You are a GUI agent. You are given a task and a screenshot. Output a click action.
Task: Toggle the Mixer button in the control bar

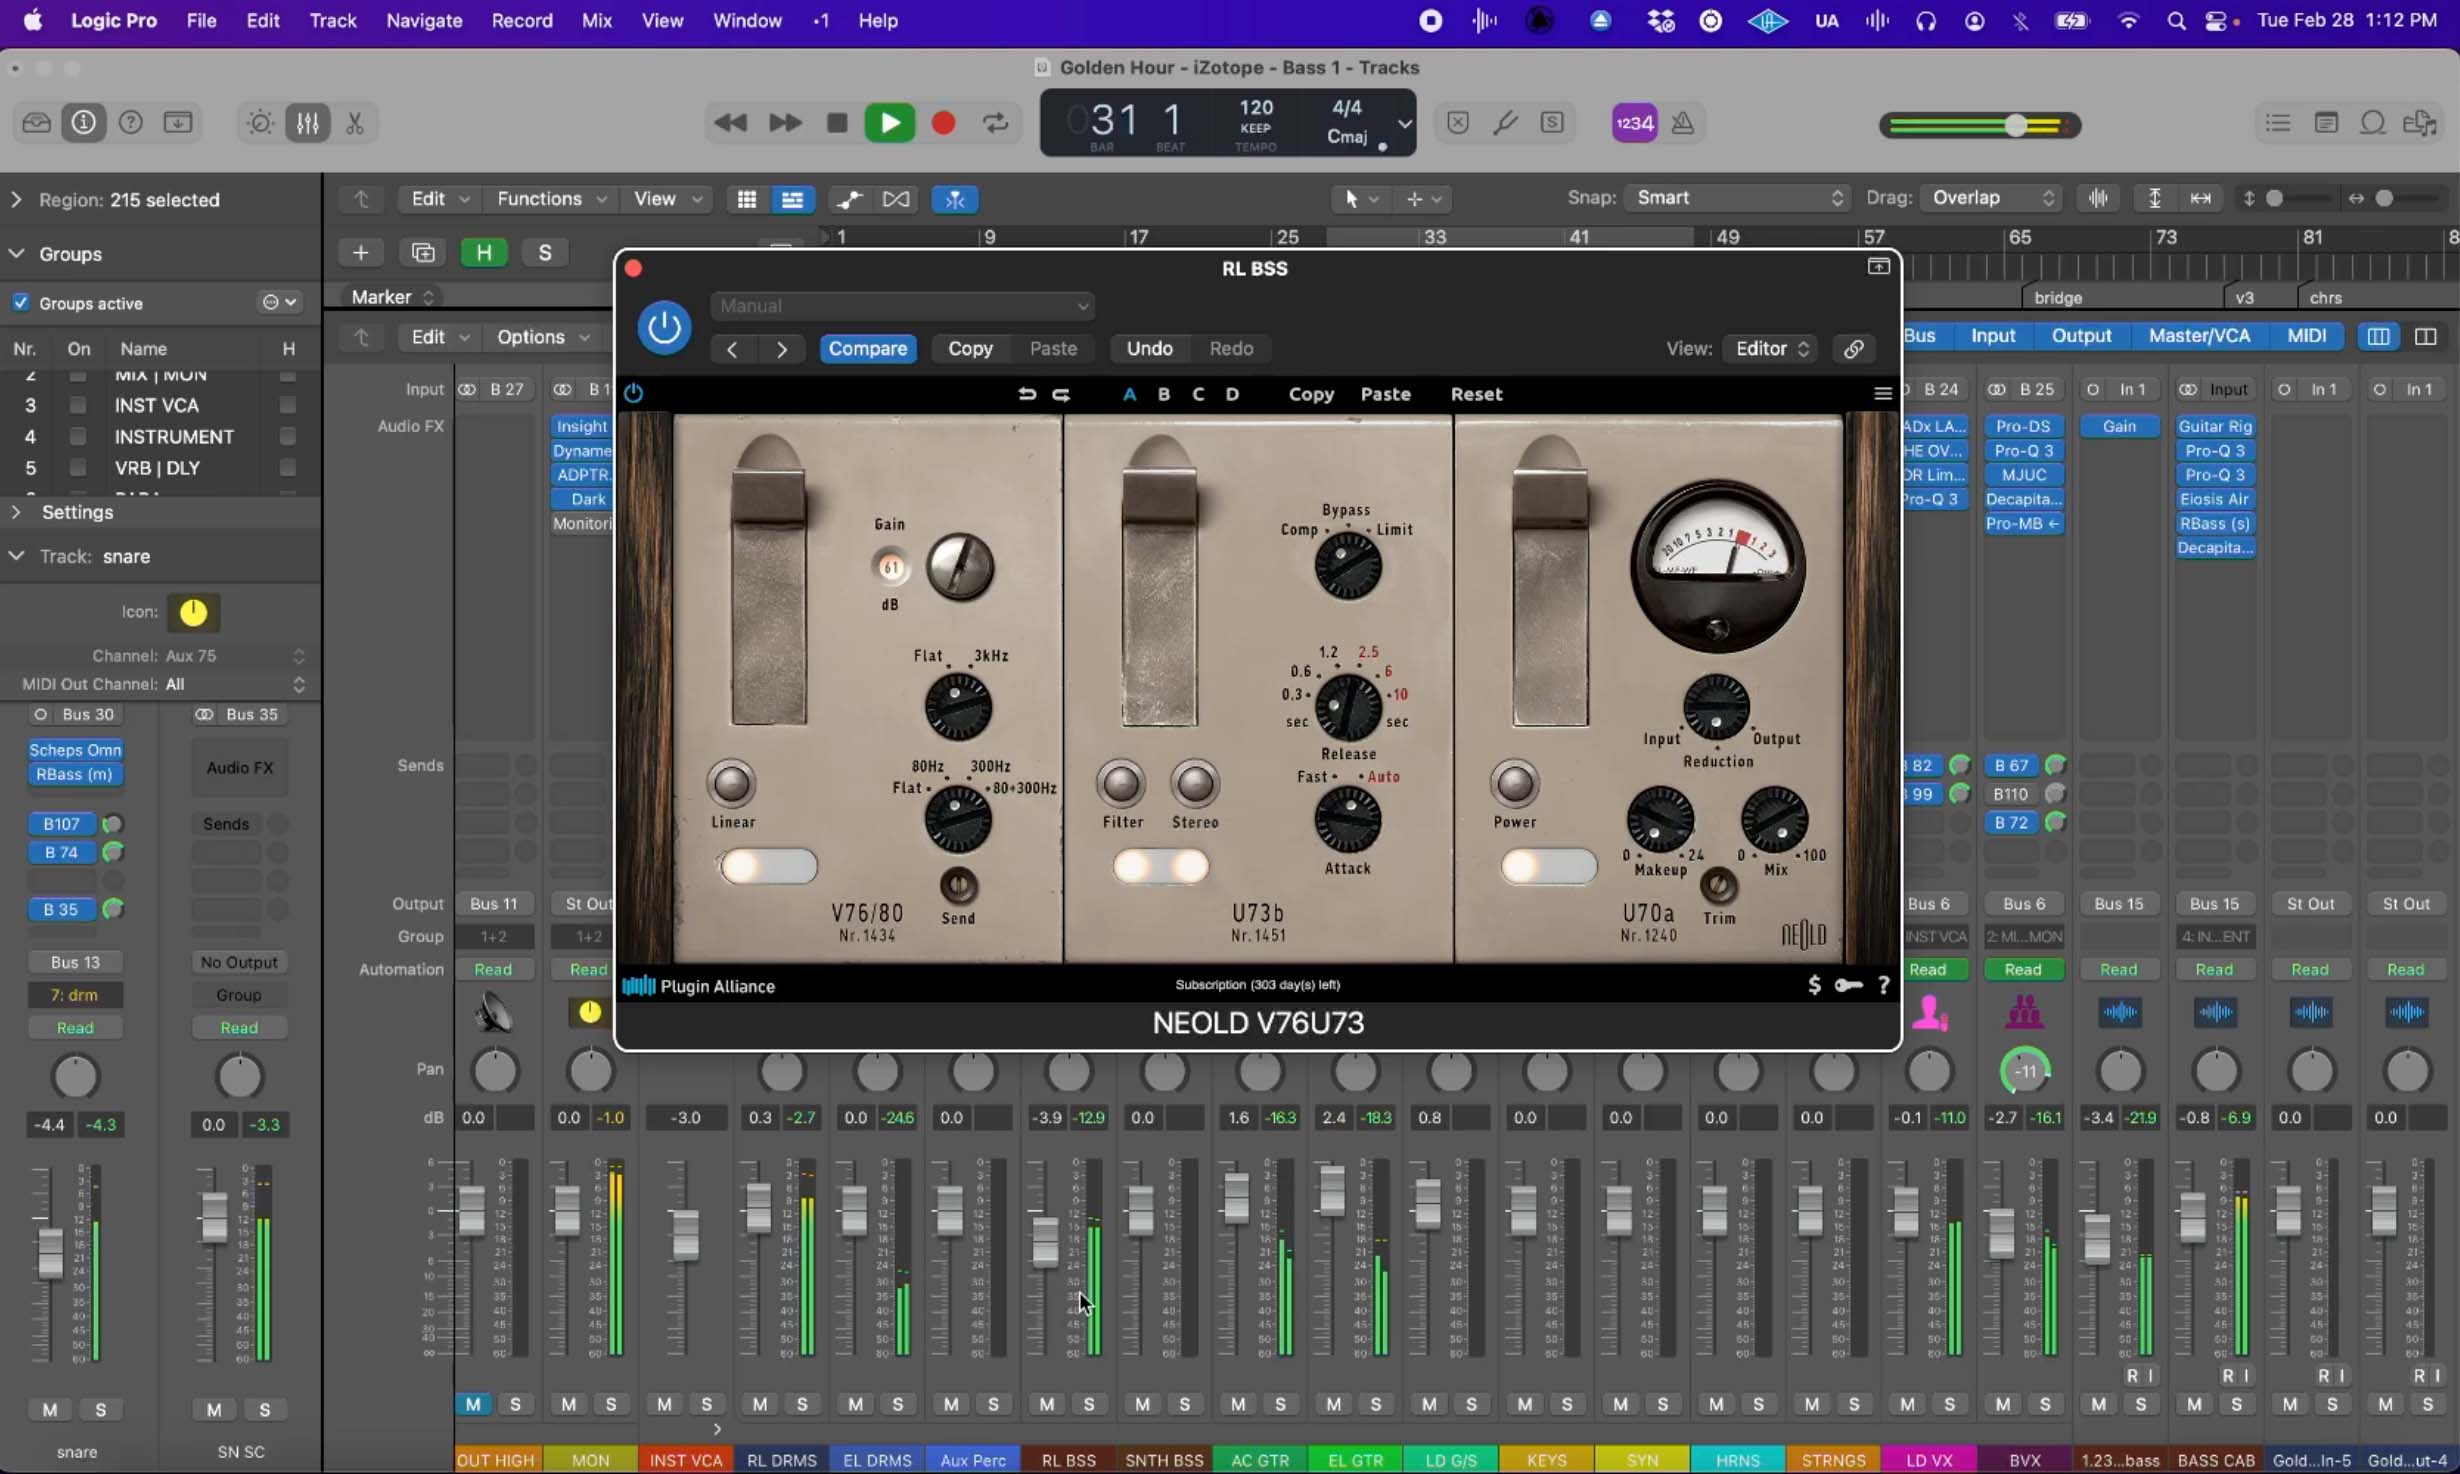[x=308, y=123]
